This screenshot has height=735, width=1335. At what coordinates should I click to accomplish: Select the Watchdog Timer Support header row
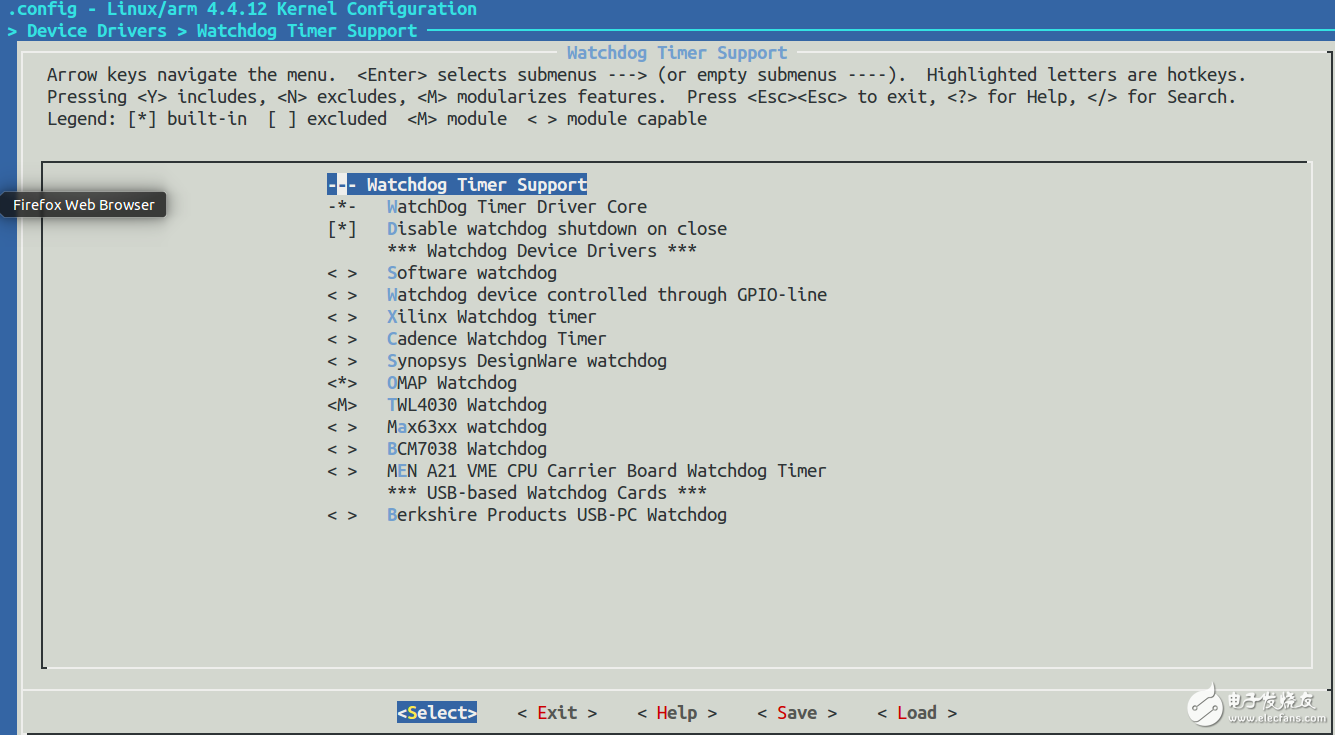(457, 185)
